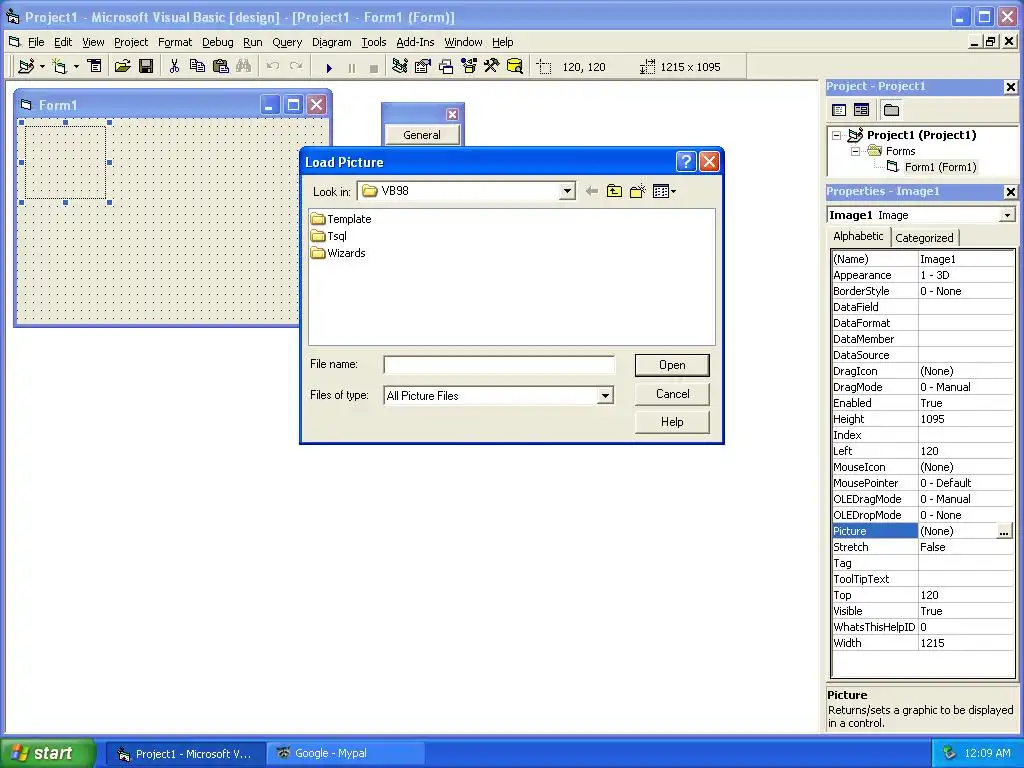Collapse Project1 (Project1) tree node
Screen dimensions: 1024x768
coord(837,135)
